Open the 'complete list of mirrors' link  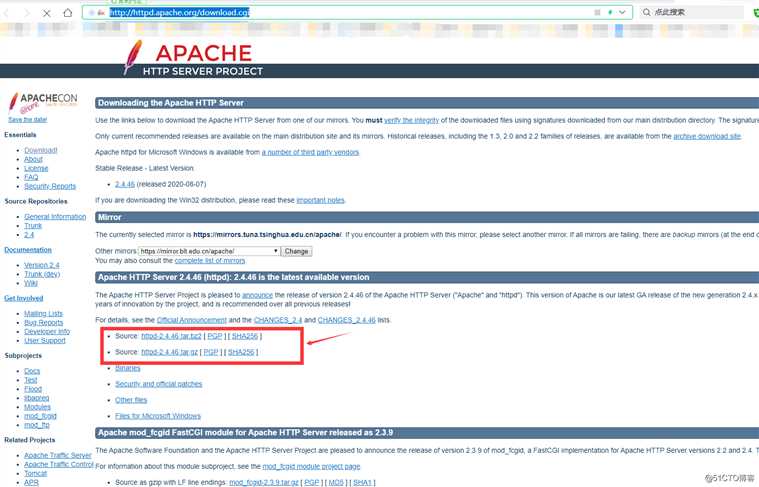click(210, 260)
